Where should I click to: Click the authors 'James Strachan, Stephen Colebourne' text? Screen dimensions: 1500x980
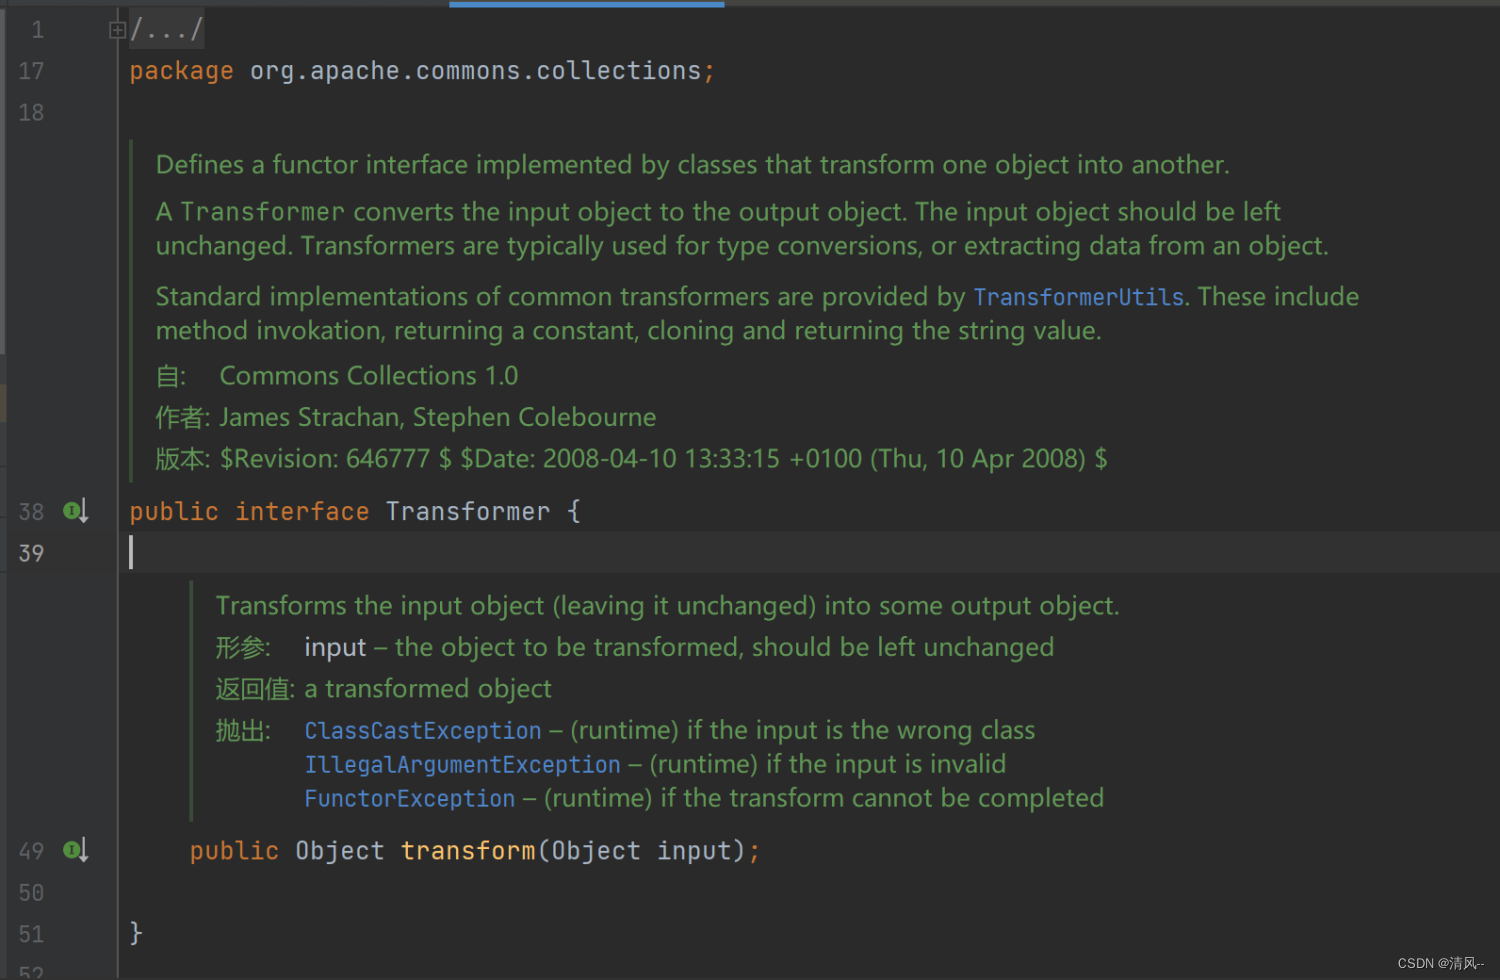(x=438, y=417)
